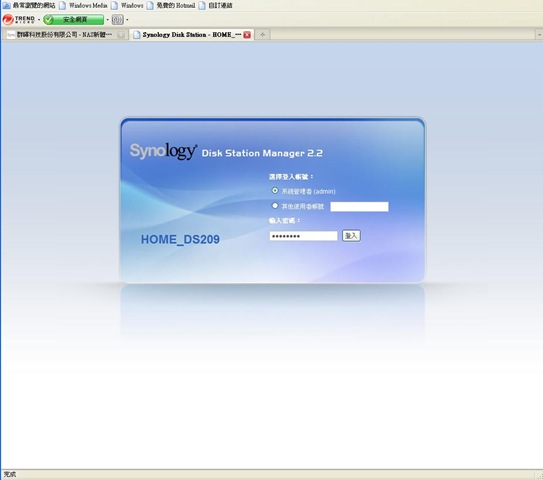Image resolution: width=543 pixels, height=480 pixels.
Task: Close the Synology Disk Station tab
Action: pyautogui.click(x=247, y=35)
